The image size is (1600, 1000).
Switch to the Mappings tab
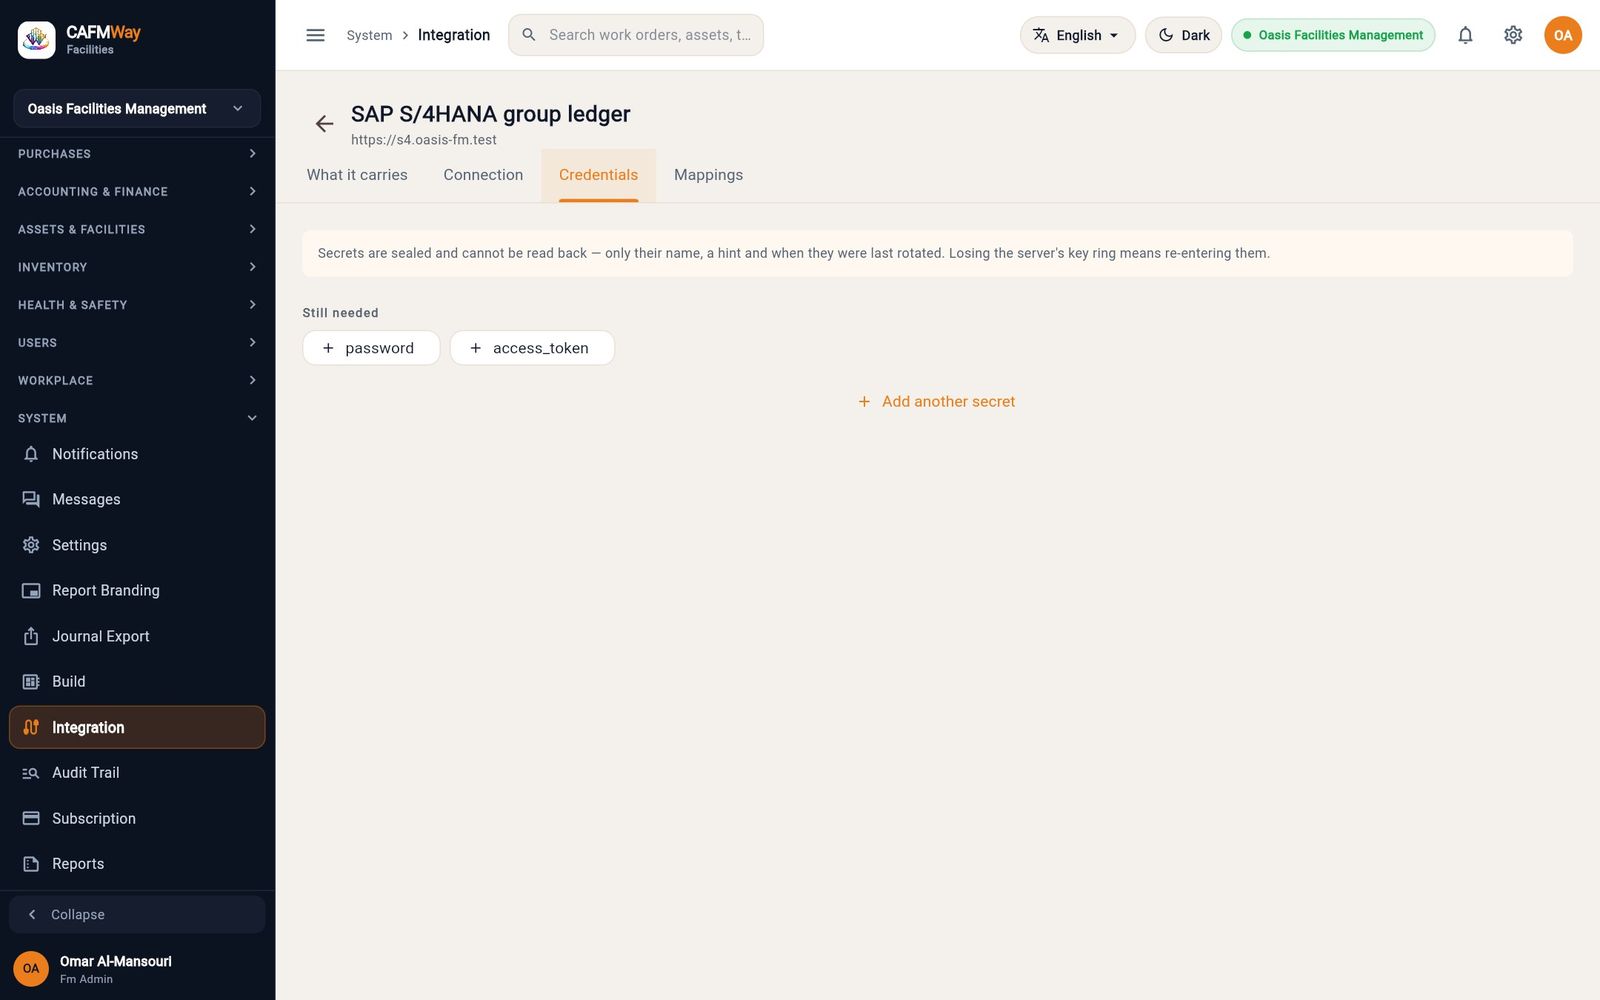pos(708,175)
